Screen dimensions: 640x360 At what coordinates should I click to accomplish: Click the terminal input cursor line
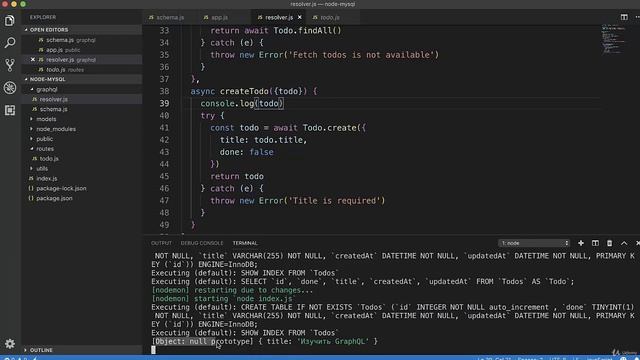coord(153,350)
